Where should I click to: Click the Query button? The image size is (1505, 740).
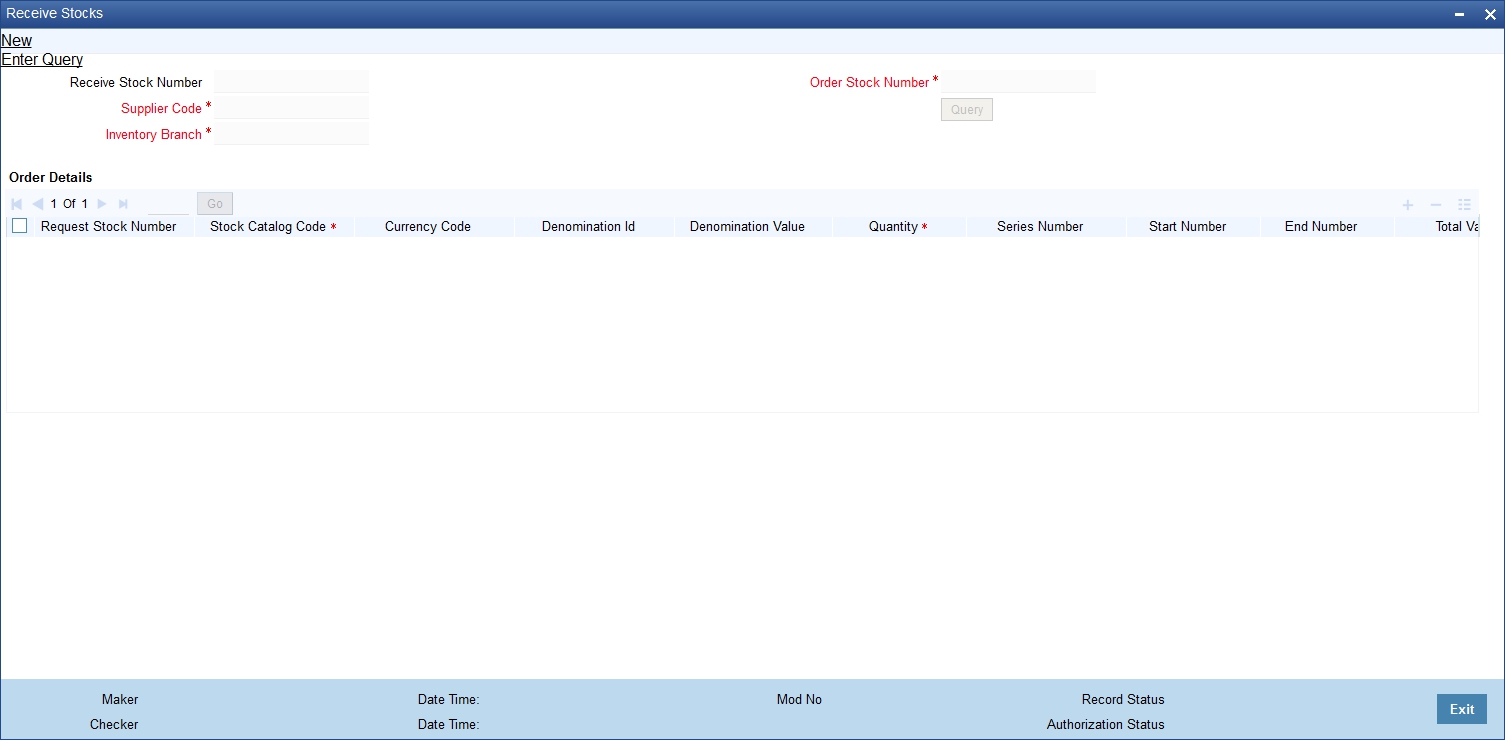[x=967, y=110]
